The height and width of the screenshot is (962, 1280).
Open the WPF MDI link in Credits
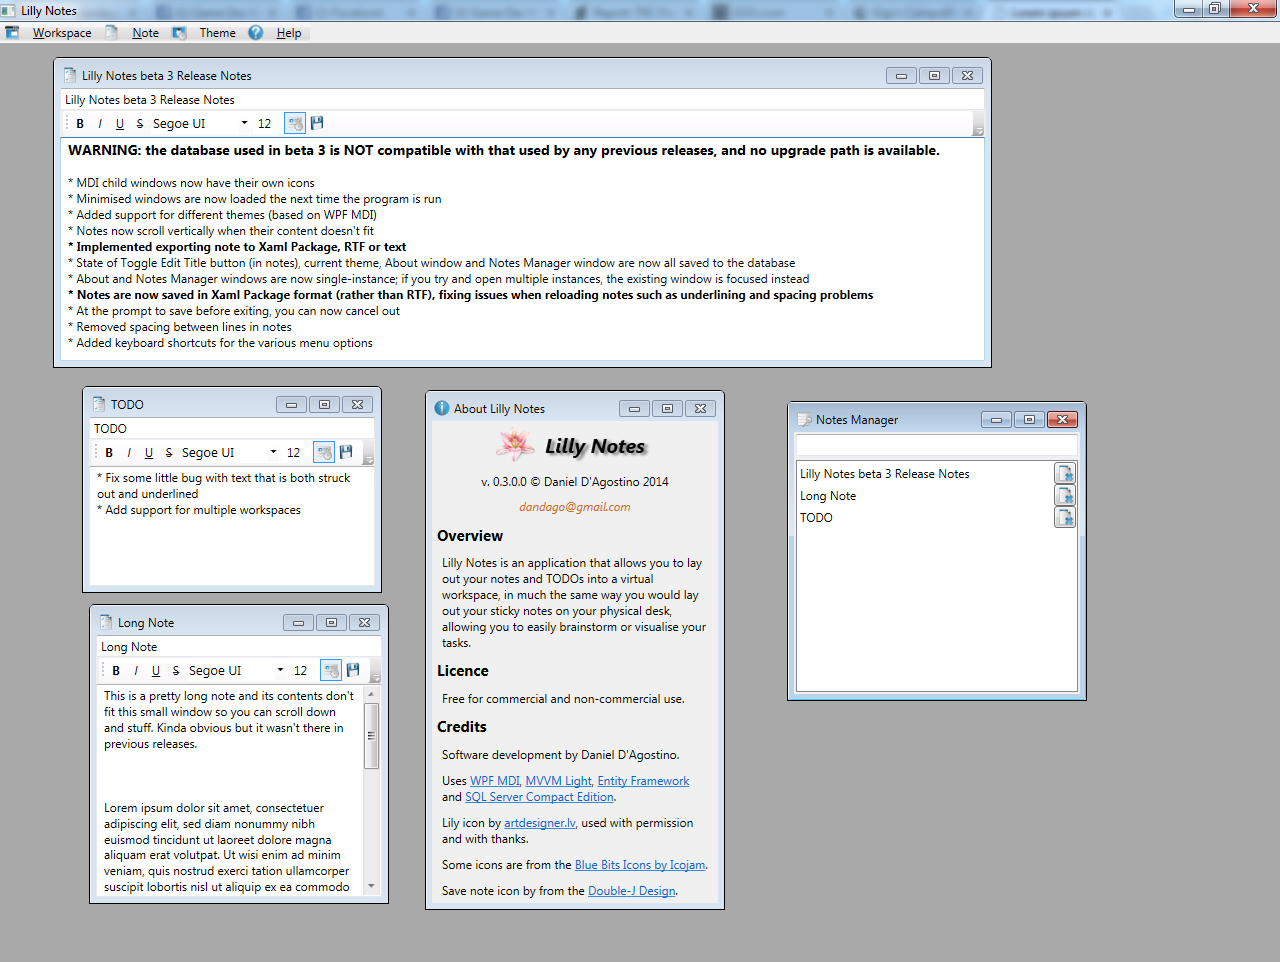(495, 781)
